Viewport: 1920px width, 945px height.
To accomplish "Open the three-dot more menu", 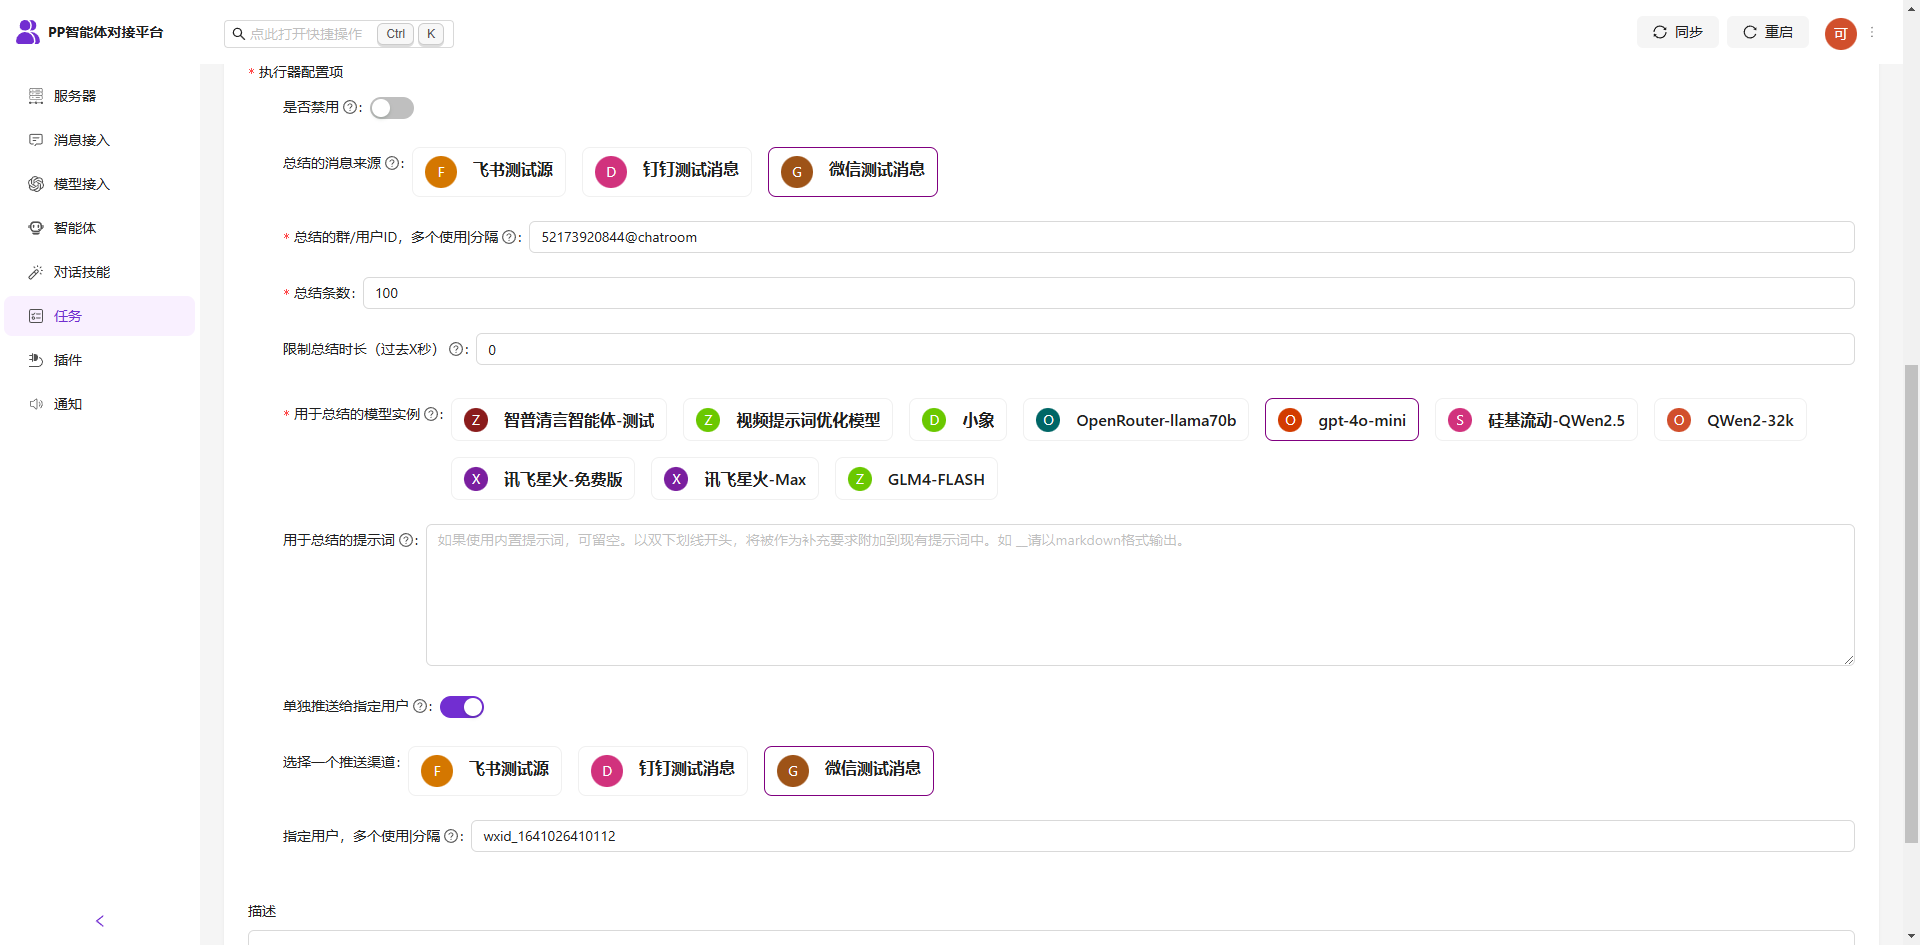I will pos(1872,32).
